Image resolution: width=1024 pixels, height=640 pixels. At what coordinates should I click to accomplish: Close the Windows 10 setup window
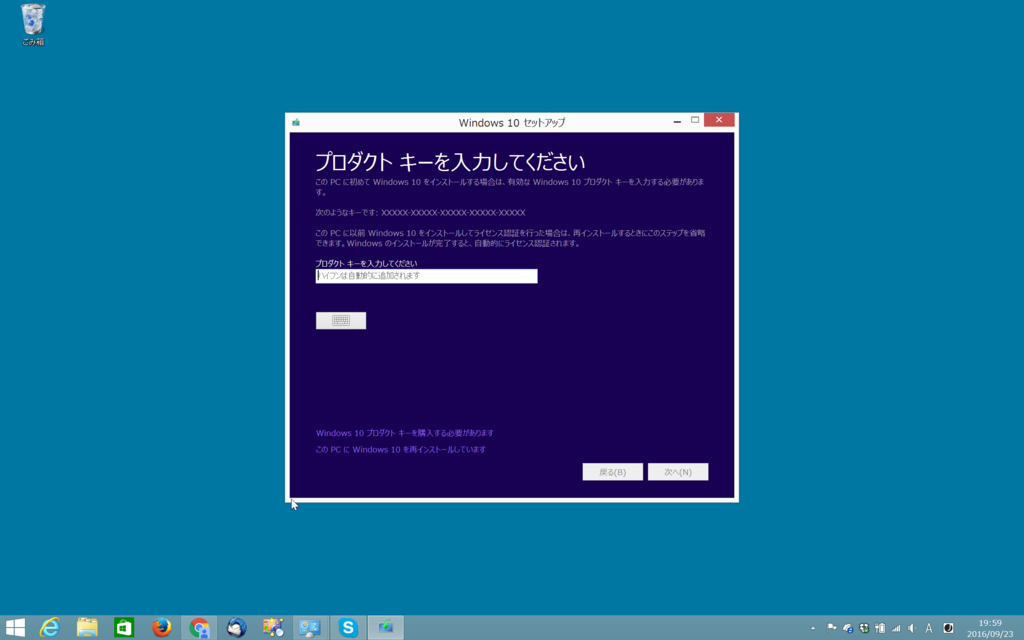pyautogui.click(x=719, y=120)
